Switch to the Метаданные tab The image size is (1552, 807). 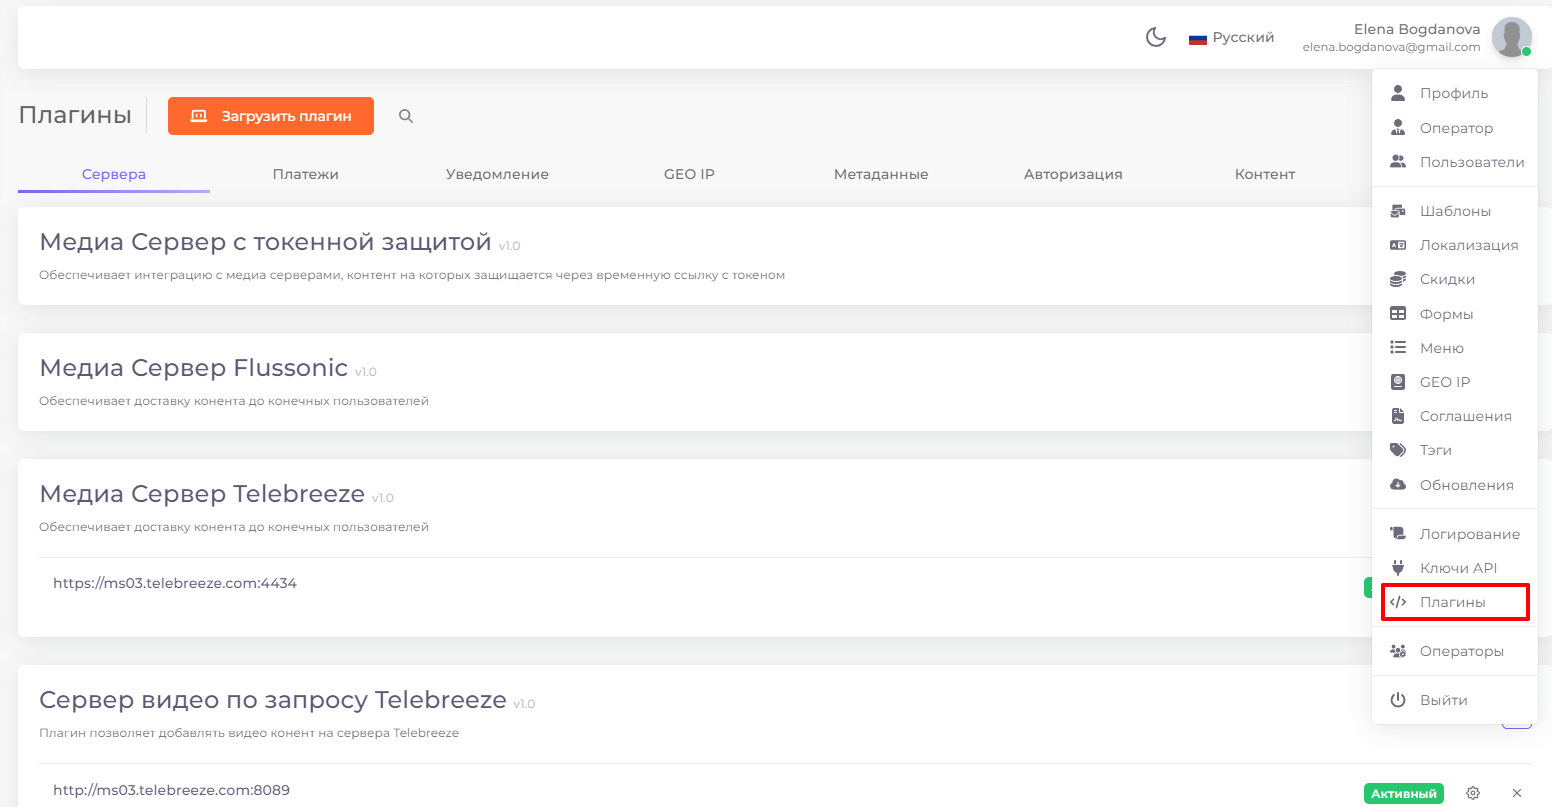(x=881, y=174)
